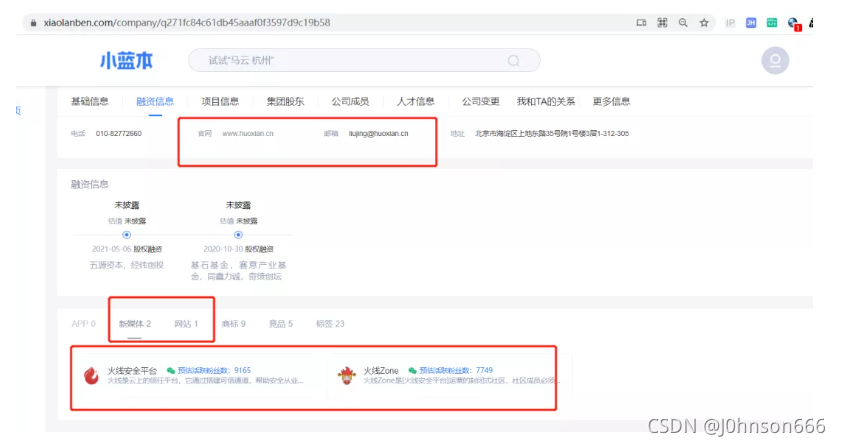841x446 pixels.
Task: Click the 火线Zone description text
Action: click(x=462, y=381)
